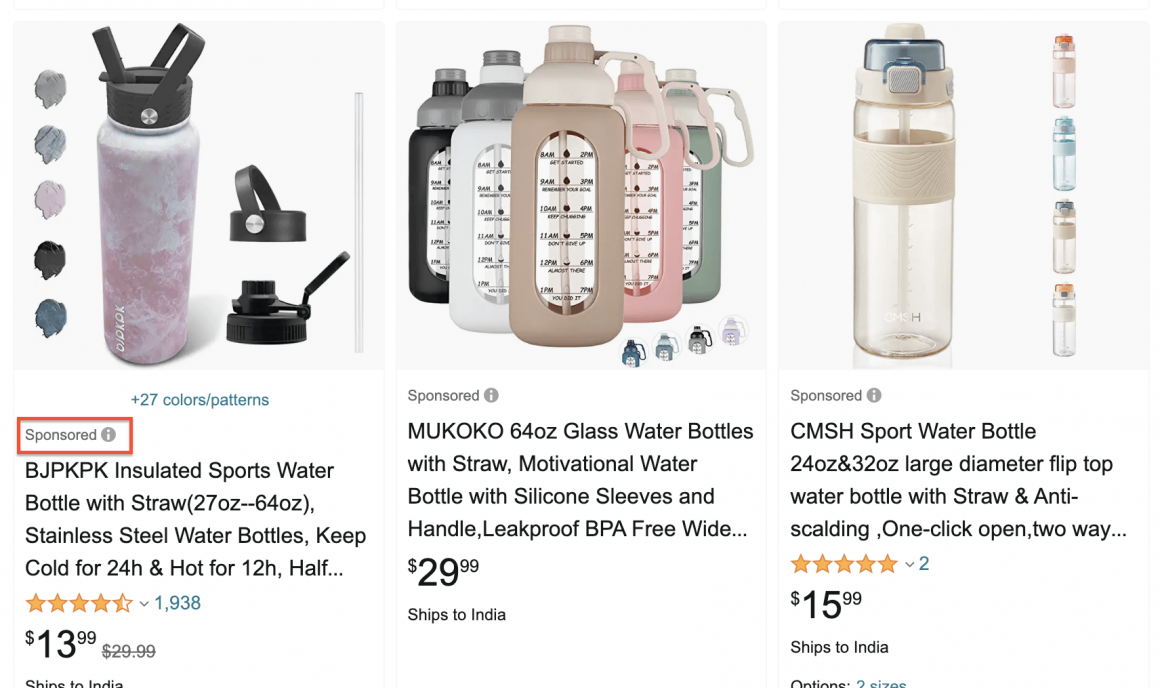The height and width of the screenshot is (688, 1160).
Task: Click the Sponsored info icon on the BJPKPK listing
Action: tap(106, 434)
